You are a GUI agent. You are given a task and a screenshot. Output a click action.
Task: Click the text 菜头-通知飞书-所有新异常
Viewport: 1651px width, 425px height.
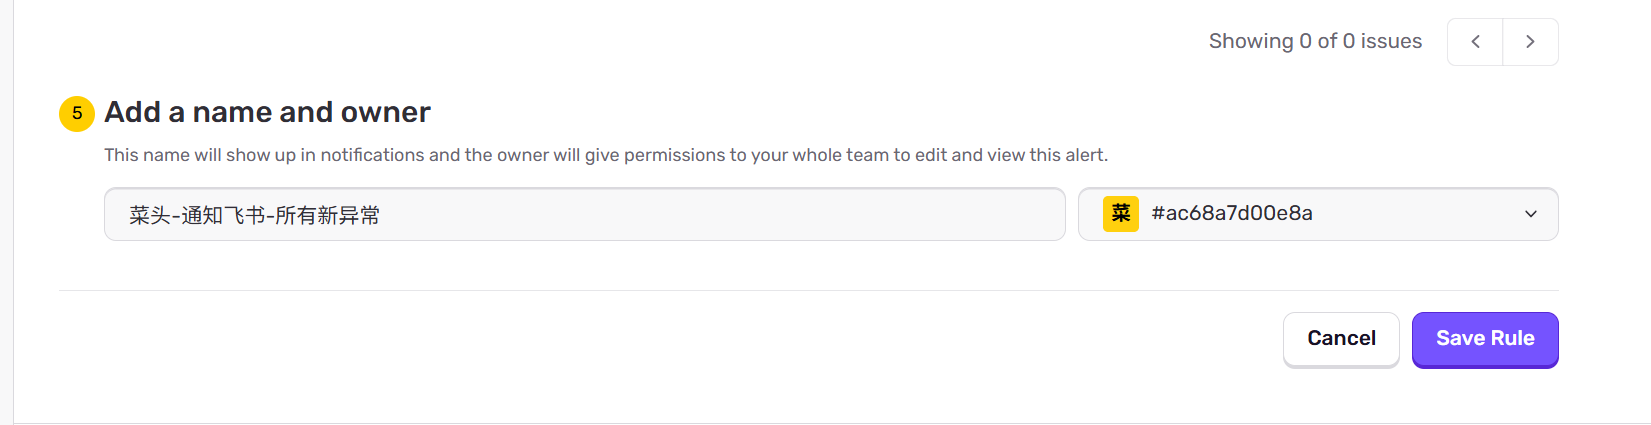click(254, 215)
